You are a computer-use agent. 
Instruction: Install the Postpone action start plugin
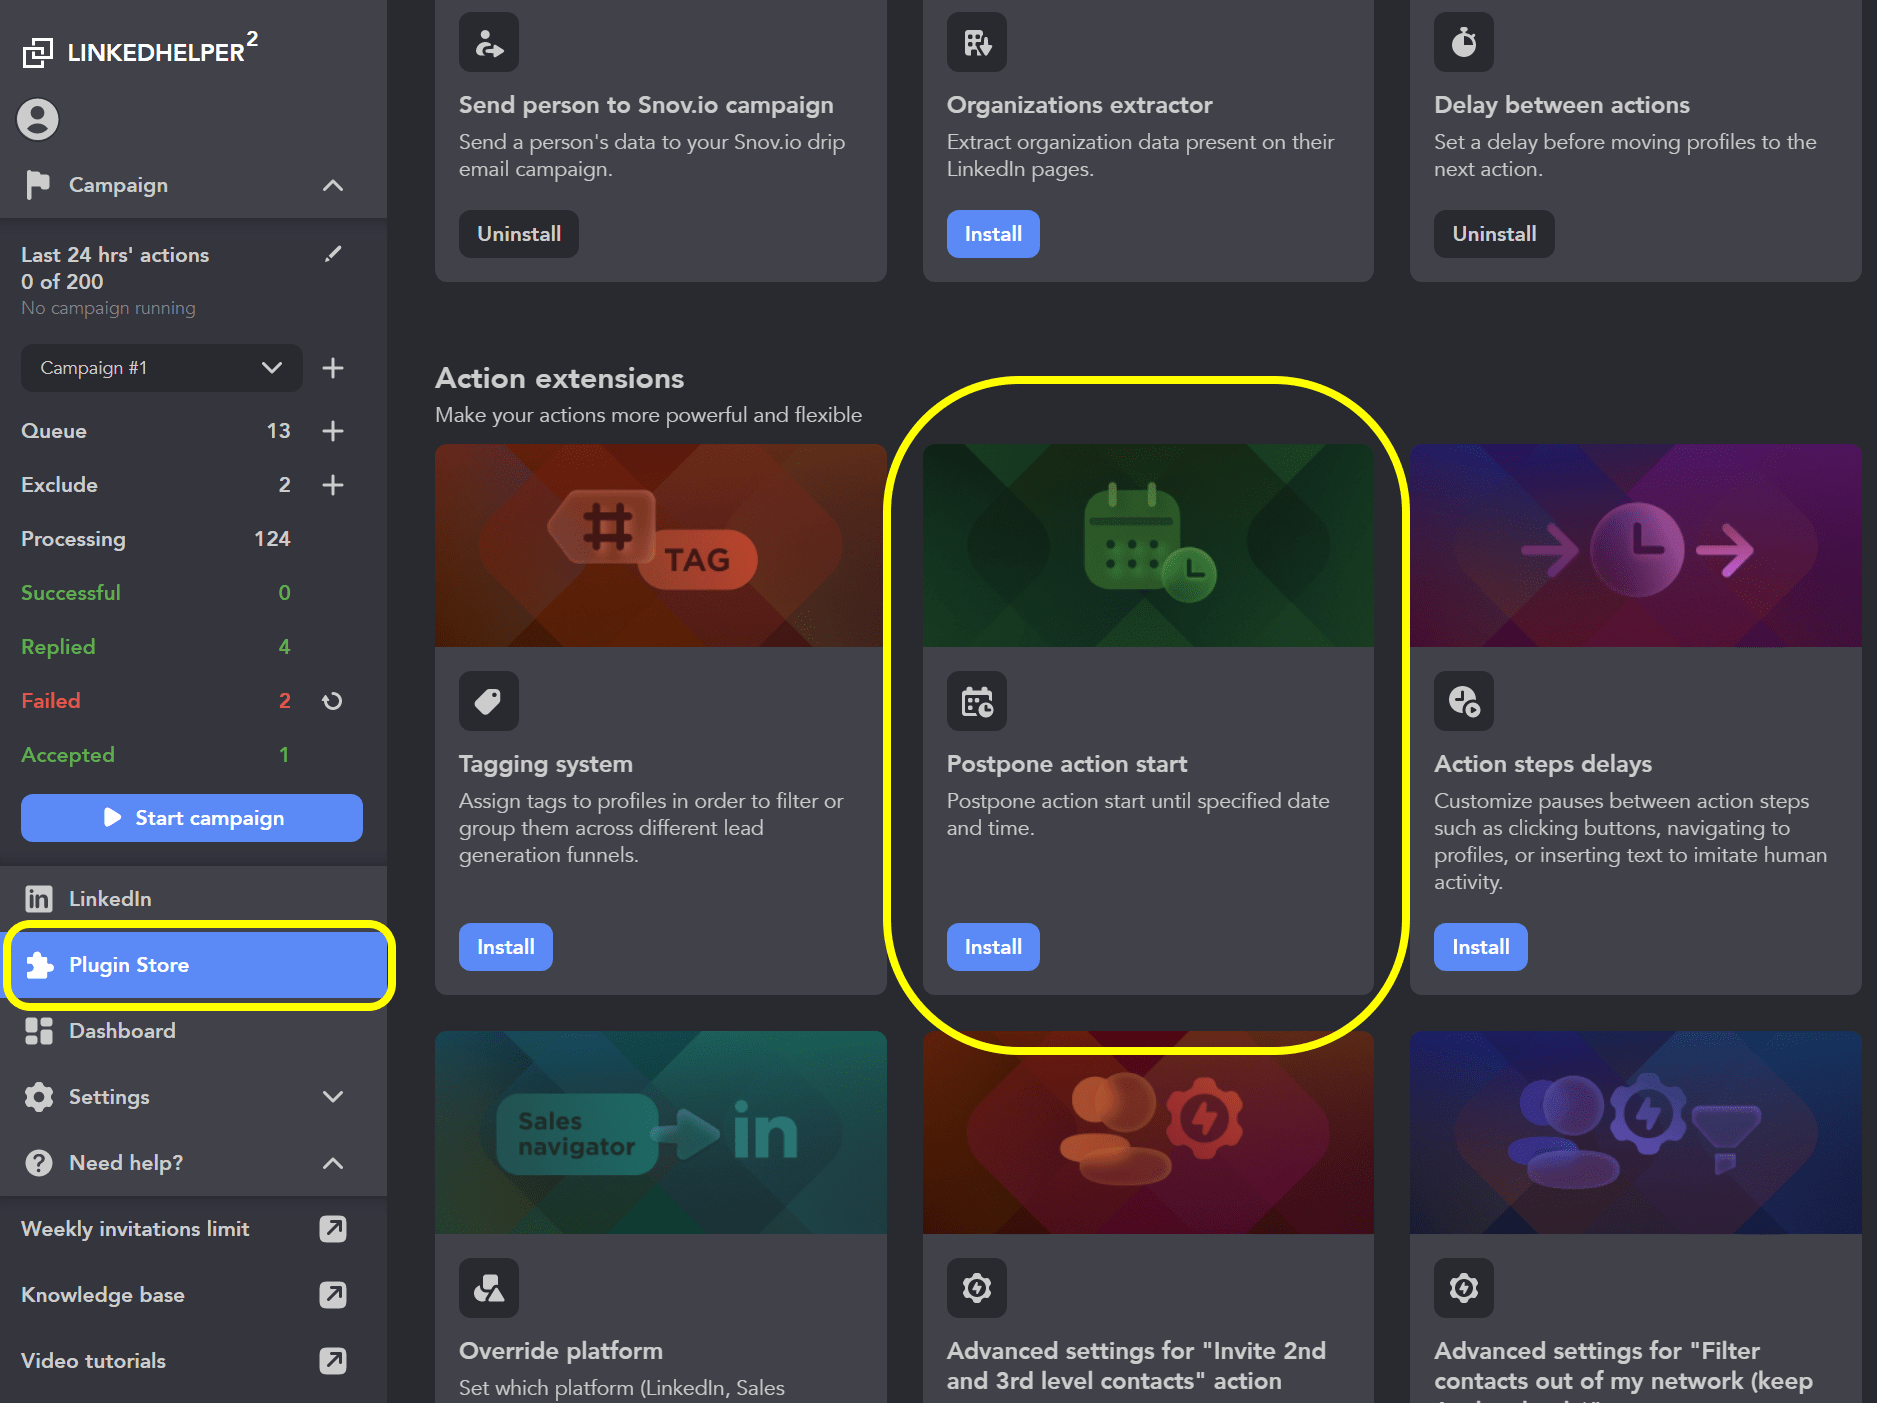point(992,947)
